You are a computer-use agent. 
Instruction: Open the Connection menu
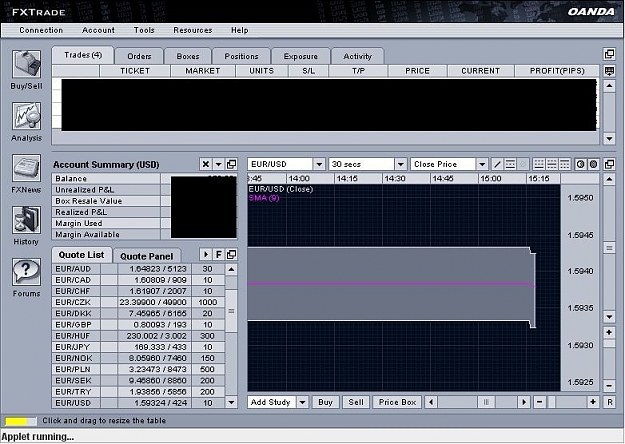(41, 30)
